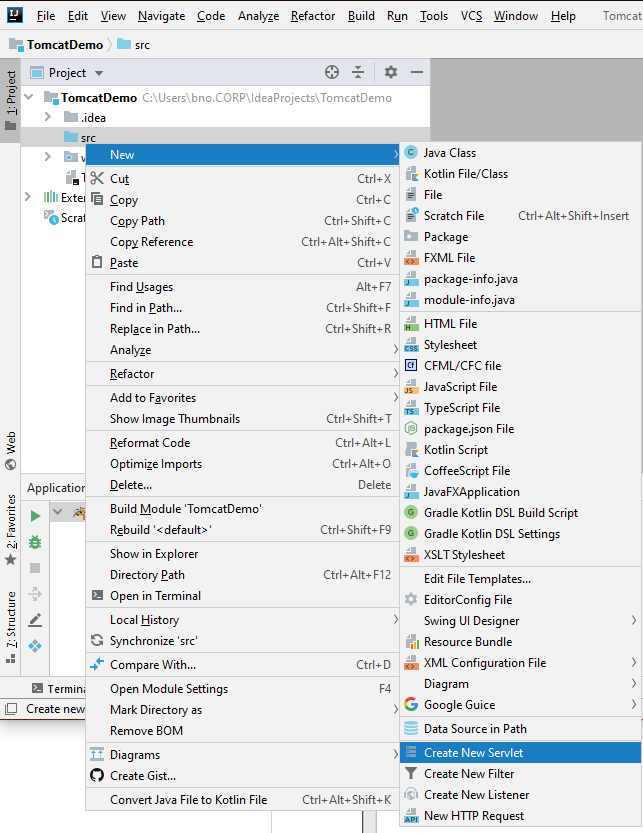This screenshot has width=643, height=833.
Task: Choose HTML File from New submenu
Action: point(520,324)
